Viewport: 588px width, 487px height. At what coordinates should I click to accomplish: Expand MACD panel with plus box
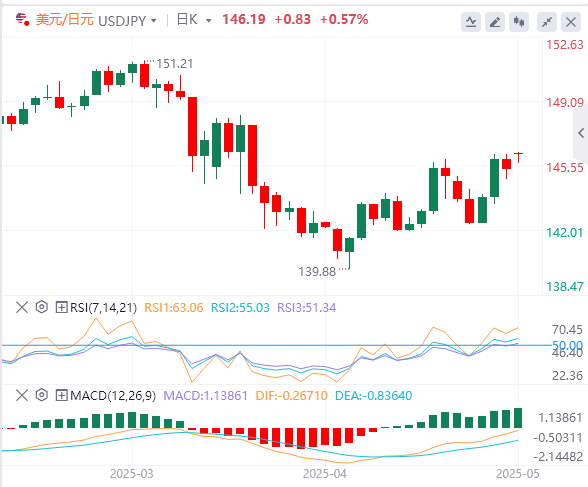coord(61,395)
